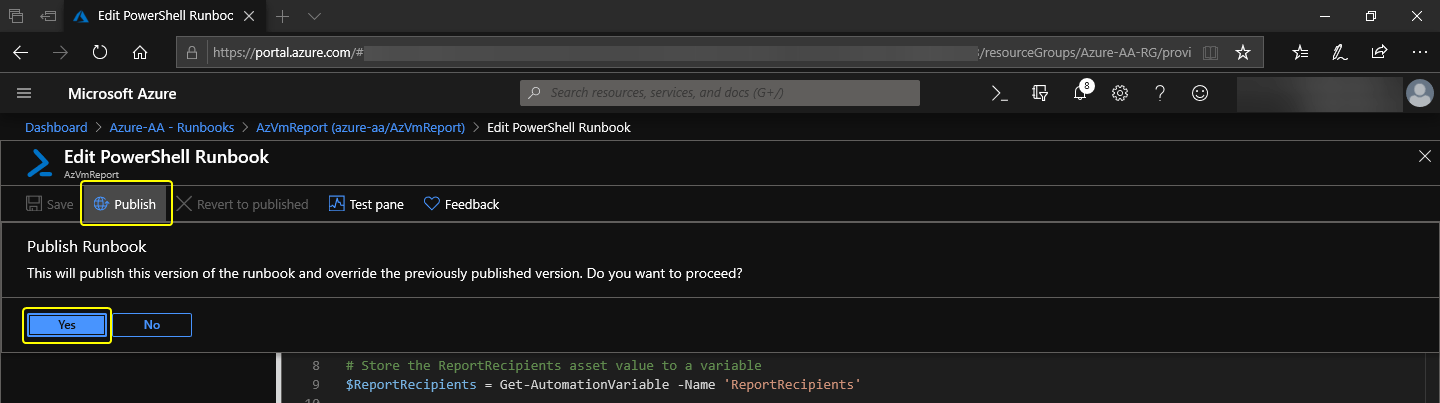Viewport: 1440px width, 403px height.
Task: Open portal settings gear icon
Action: click(x=1120, y=93)
